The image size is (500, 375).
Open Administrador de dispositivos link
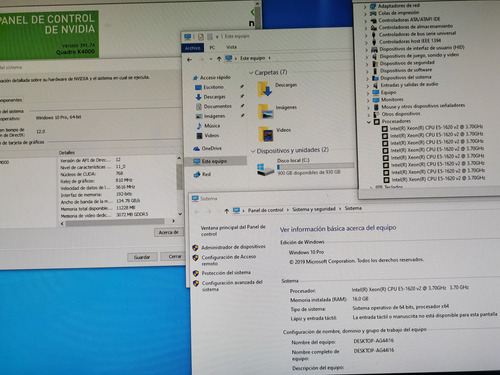pyautogui.click(x=233, y=247)
